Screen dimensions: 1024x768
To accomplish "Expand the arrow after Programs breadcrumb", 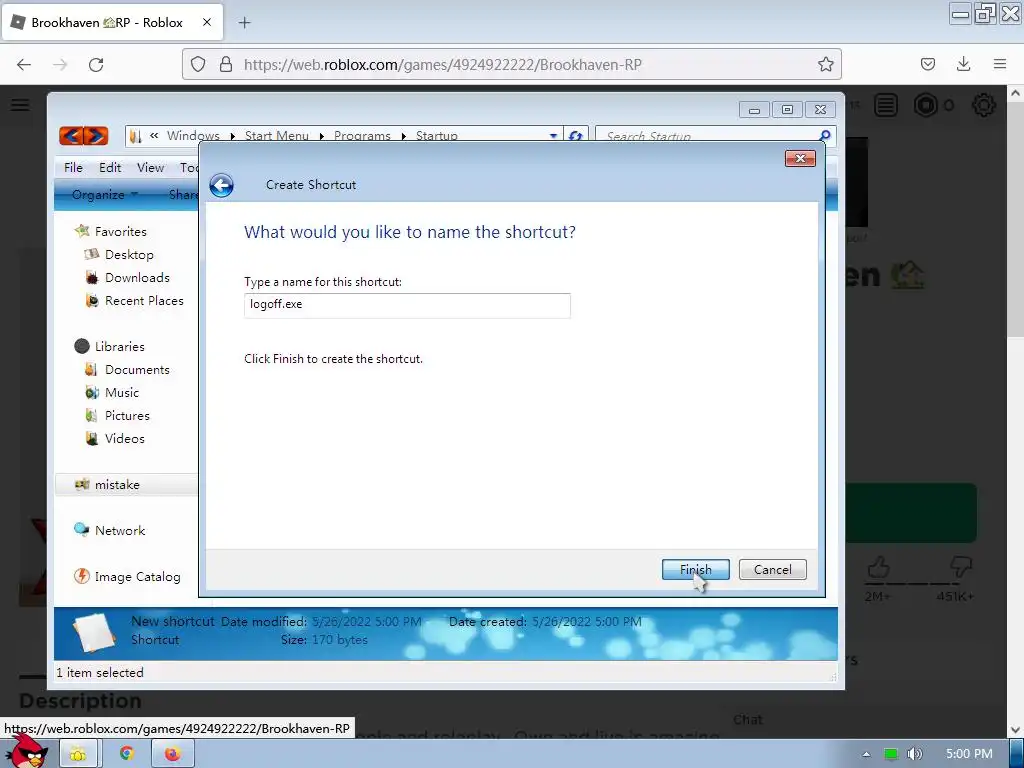I will point(404,136).
